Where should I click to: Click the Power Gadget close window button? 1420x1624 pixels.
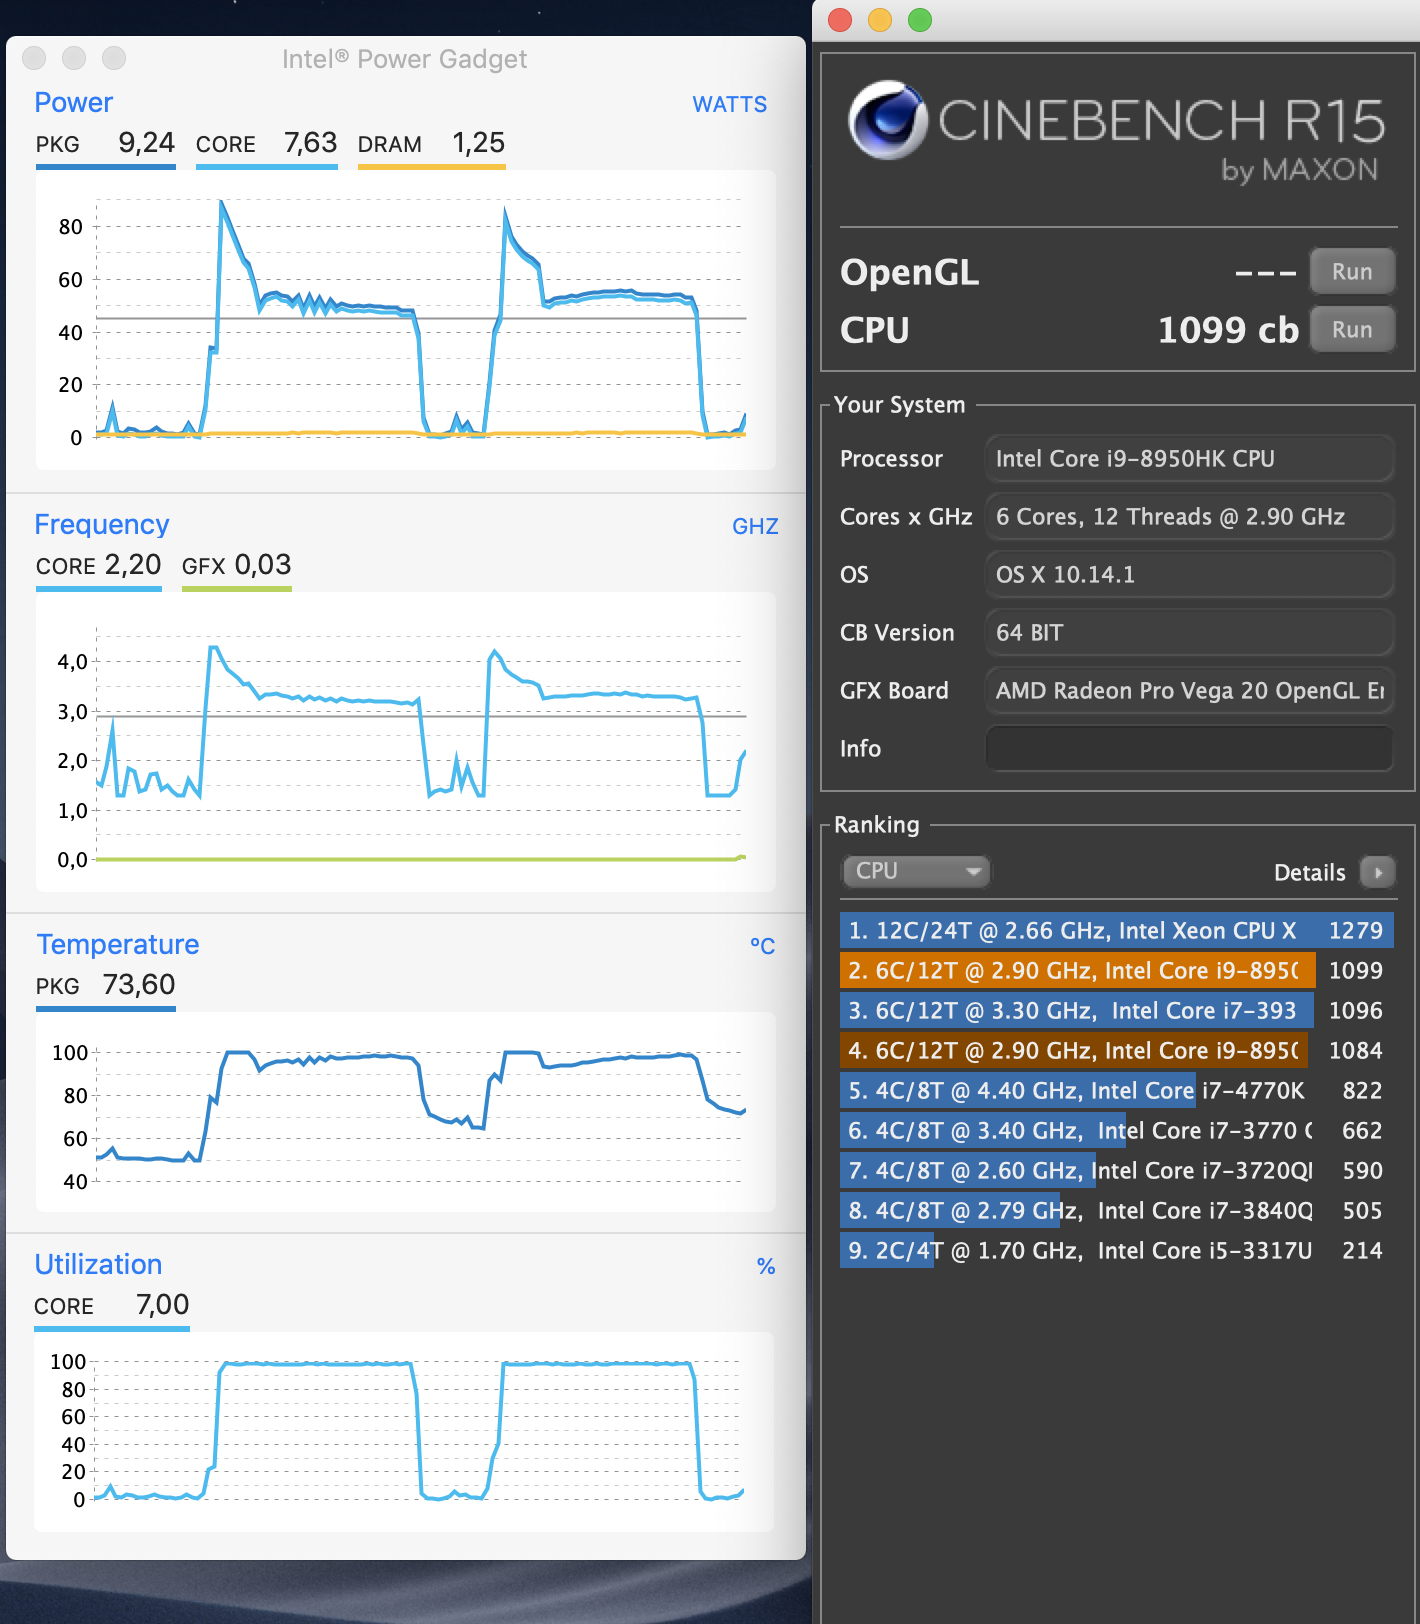34,58
